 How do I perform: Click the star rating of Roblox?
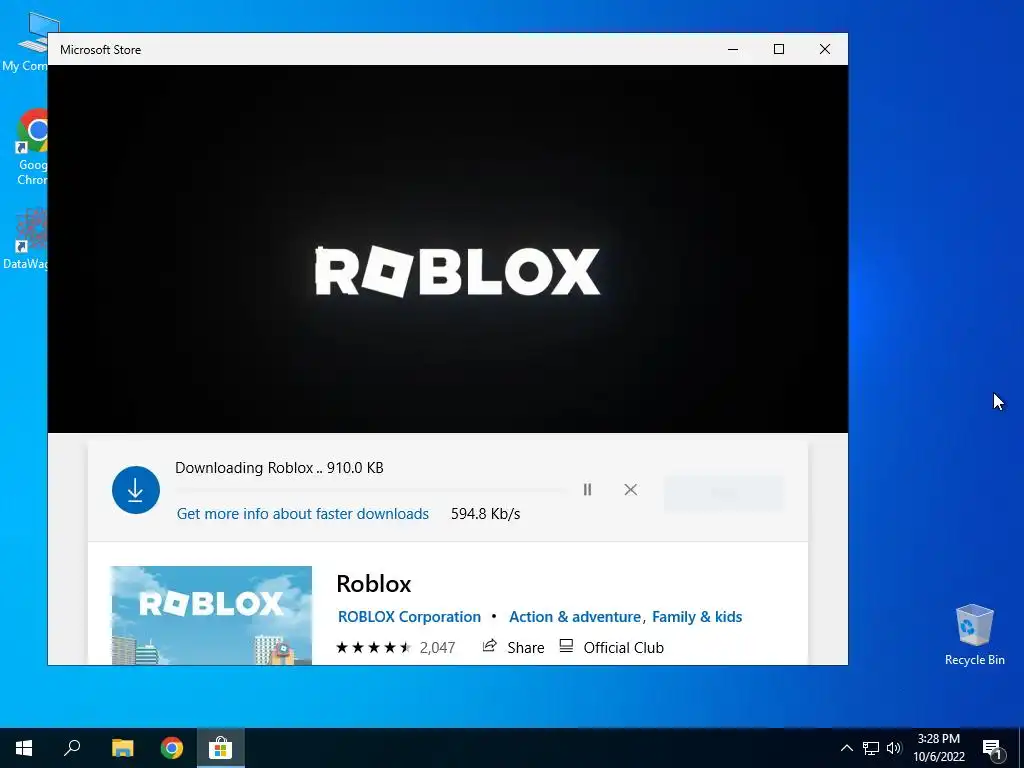click(x=374, y=647)
